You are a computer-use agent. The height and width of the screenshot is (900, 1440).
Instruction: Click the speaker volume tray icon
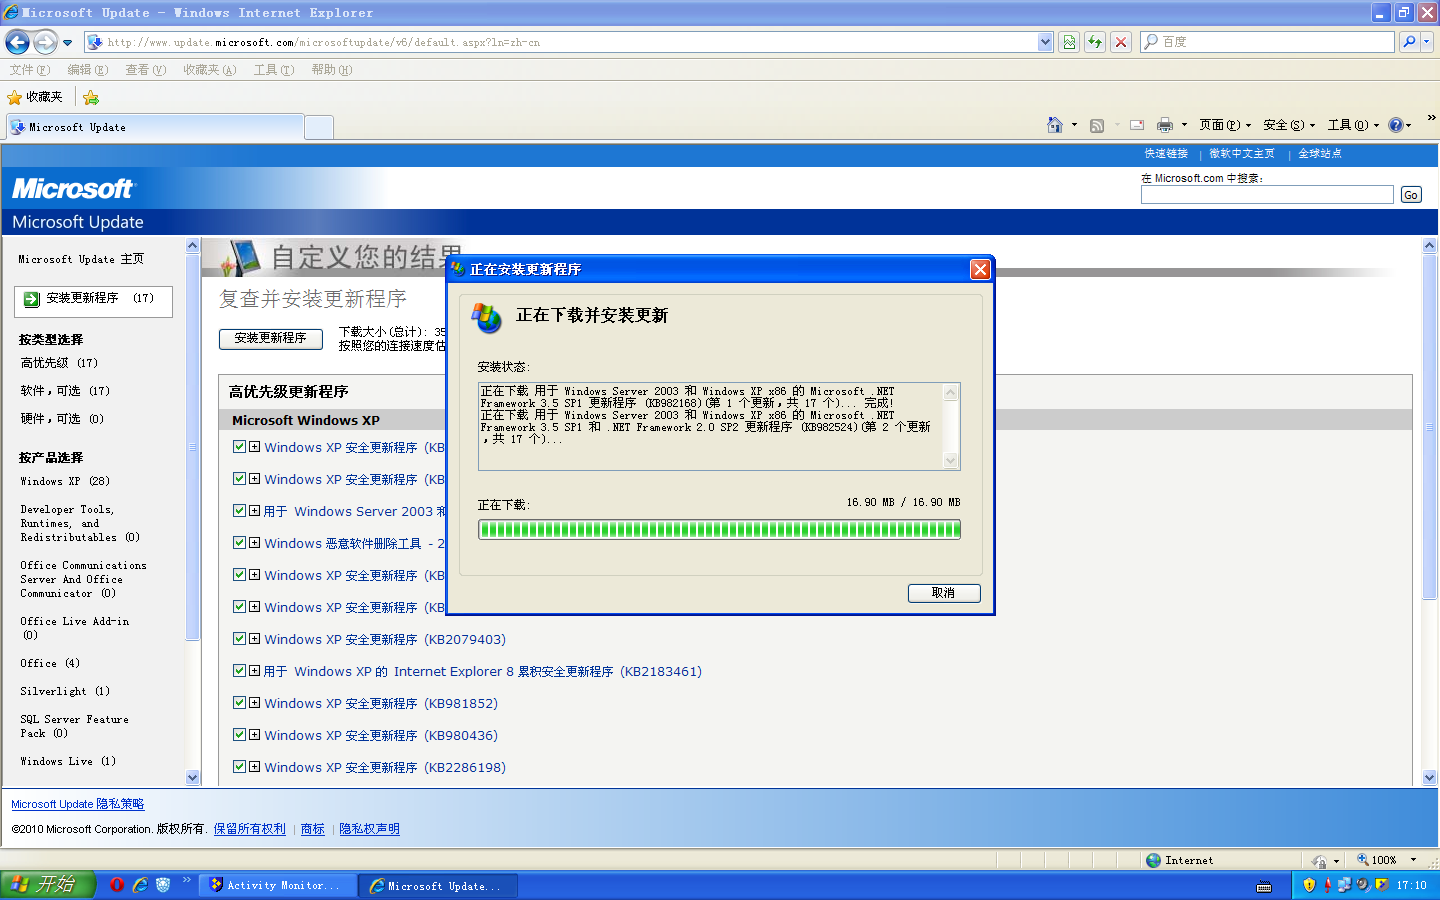pos(1363,885)
